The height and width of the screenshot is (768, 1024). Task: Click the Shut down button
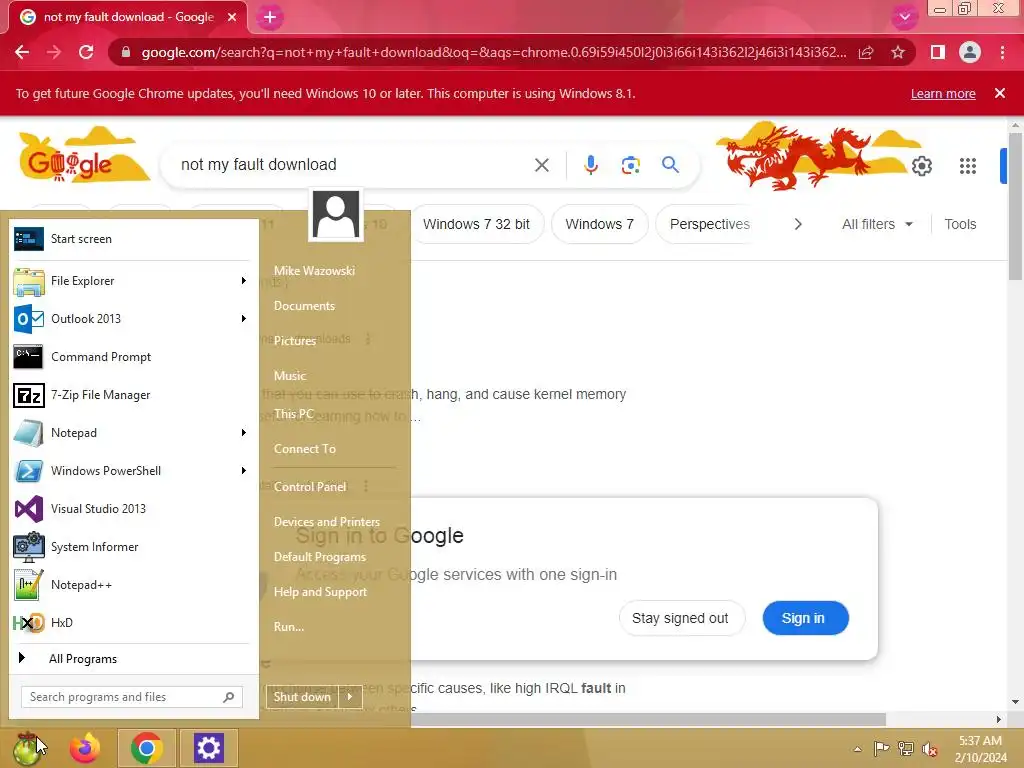pos(302,697)
